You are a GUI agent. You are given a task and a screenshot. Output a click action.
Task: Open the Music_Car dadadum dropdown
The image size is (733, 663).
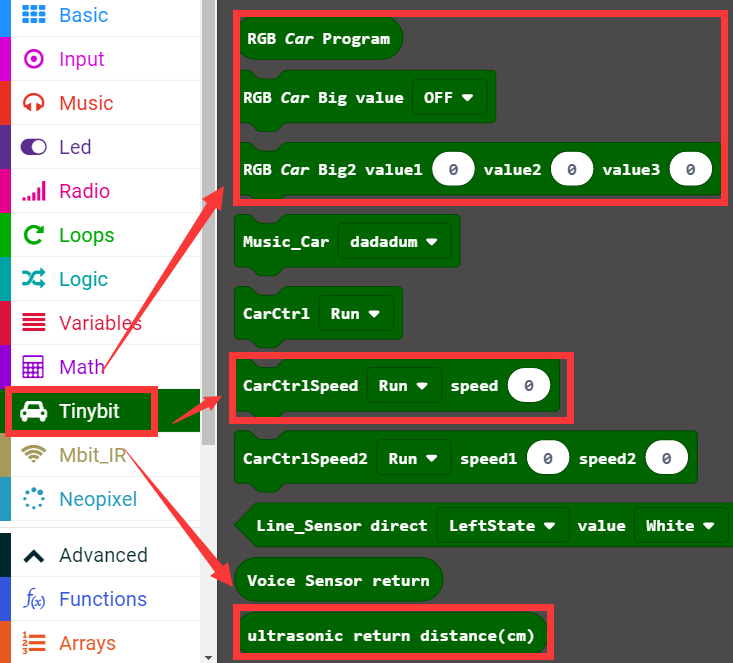pyautogui.click(x=394, y=241)
